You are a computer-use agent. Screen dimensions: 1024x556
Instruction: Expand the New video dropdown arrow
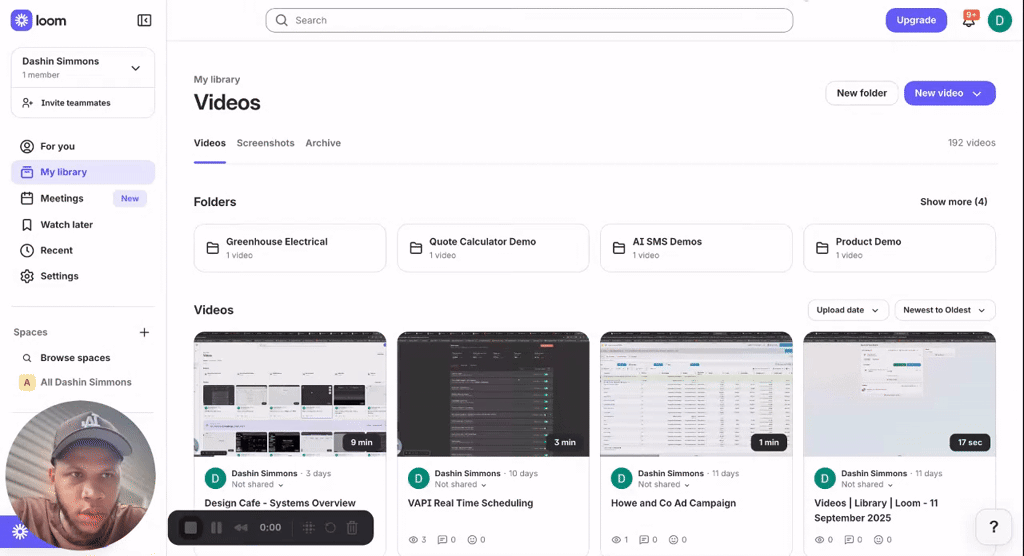click(x=977, y=93)
